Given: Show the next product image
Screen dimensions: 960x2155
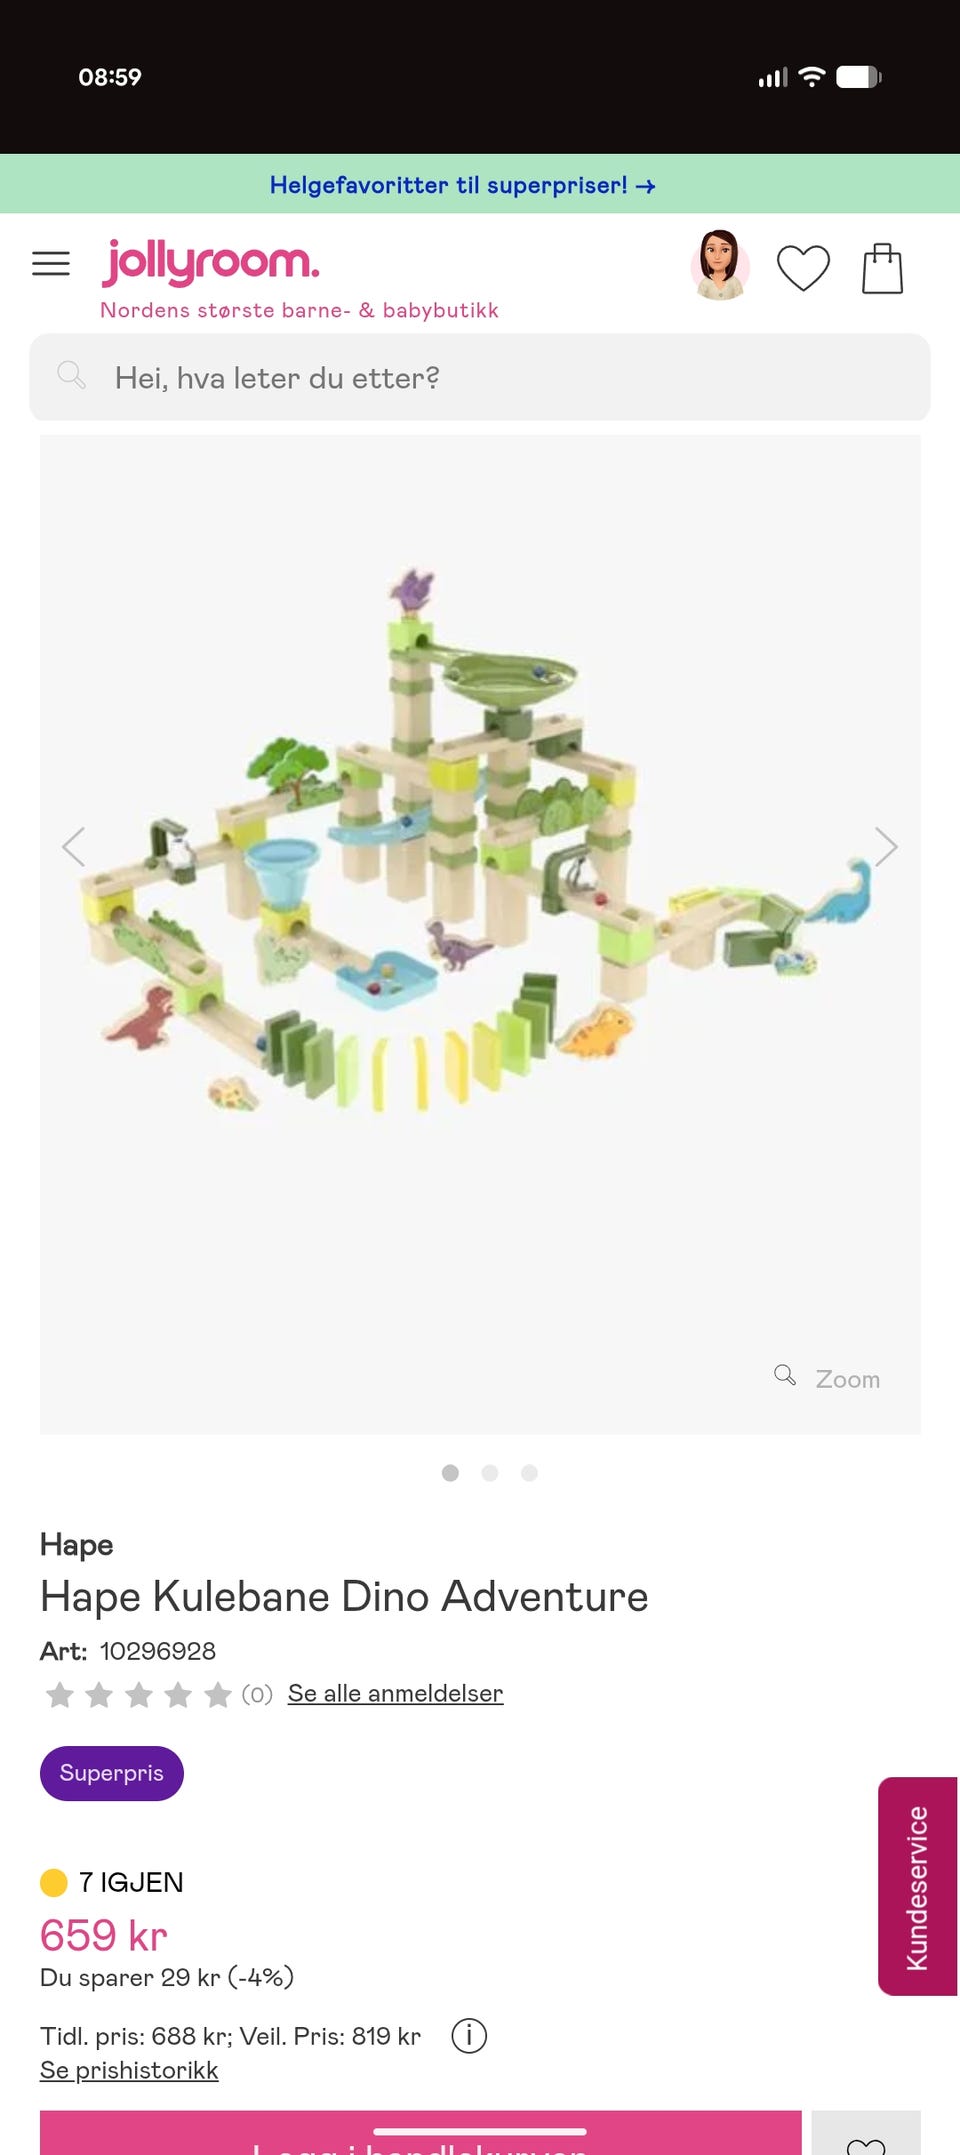Looking at the screenshot, I should click(x=886, y=847).
